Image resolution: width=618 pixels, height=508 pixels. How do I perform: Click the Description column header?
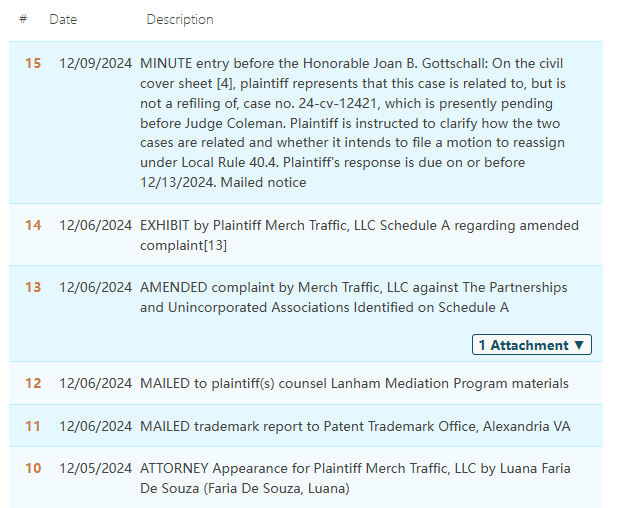coord(180,20)
